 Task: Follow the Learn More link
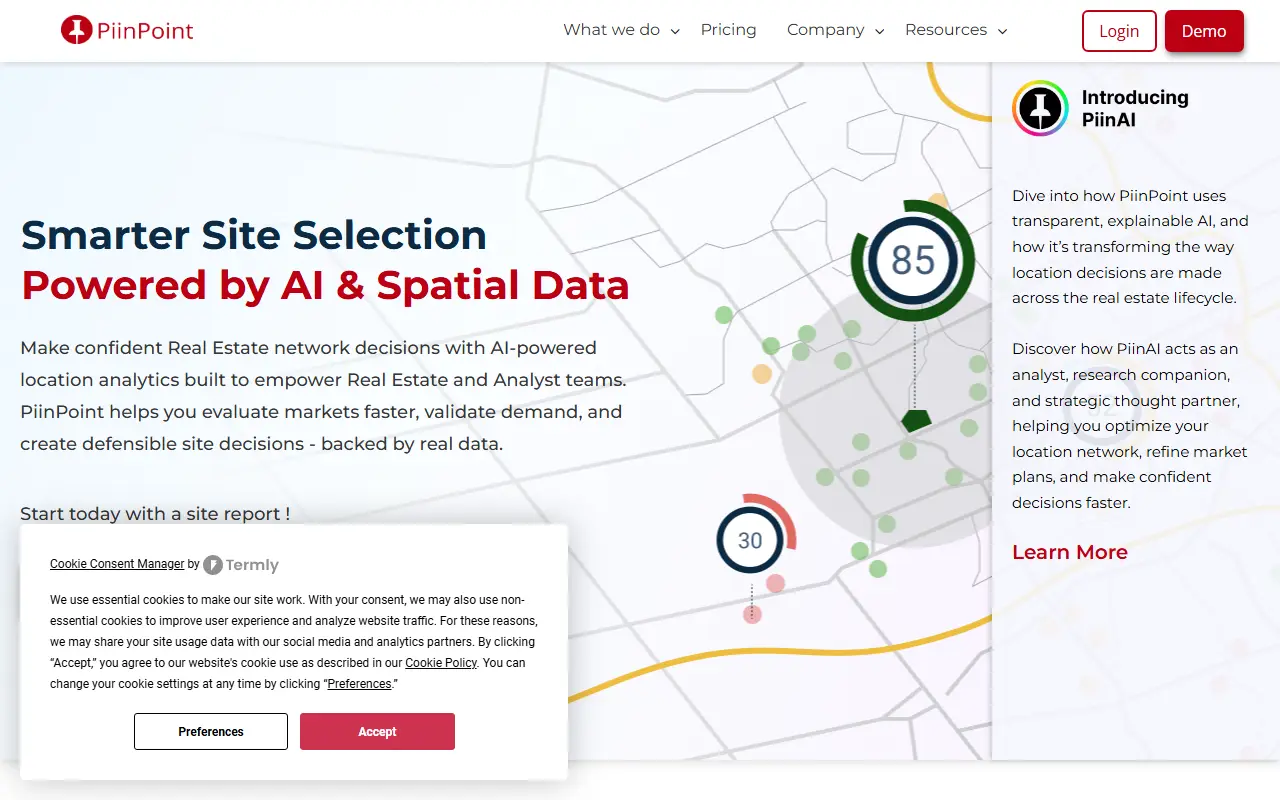(x=1070, y=552)
